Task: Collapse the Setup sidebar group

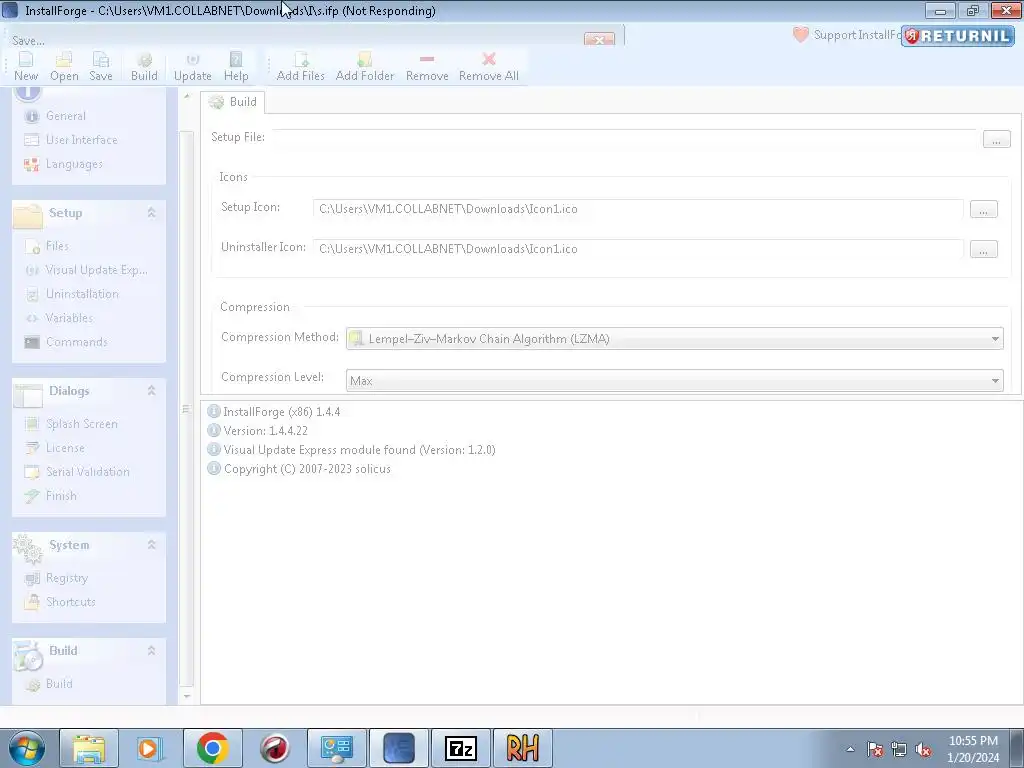Action: click(152, 213)
